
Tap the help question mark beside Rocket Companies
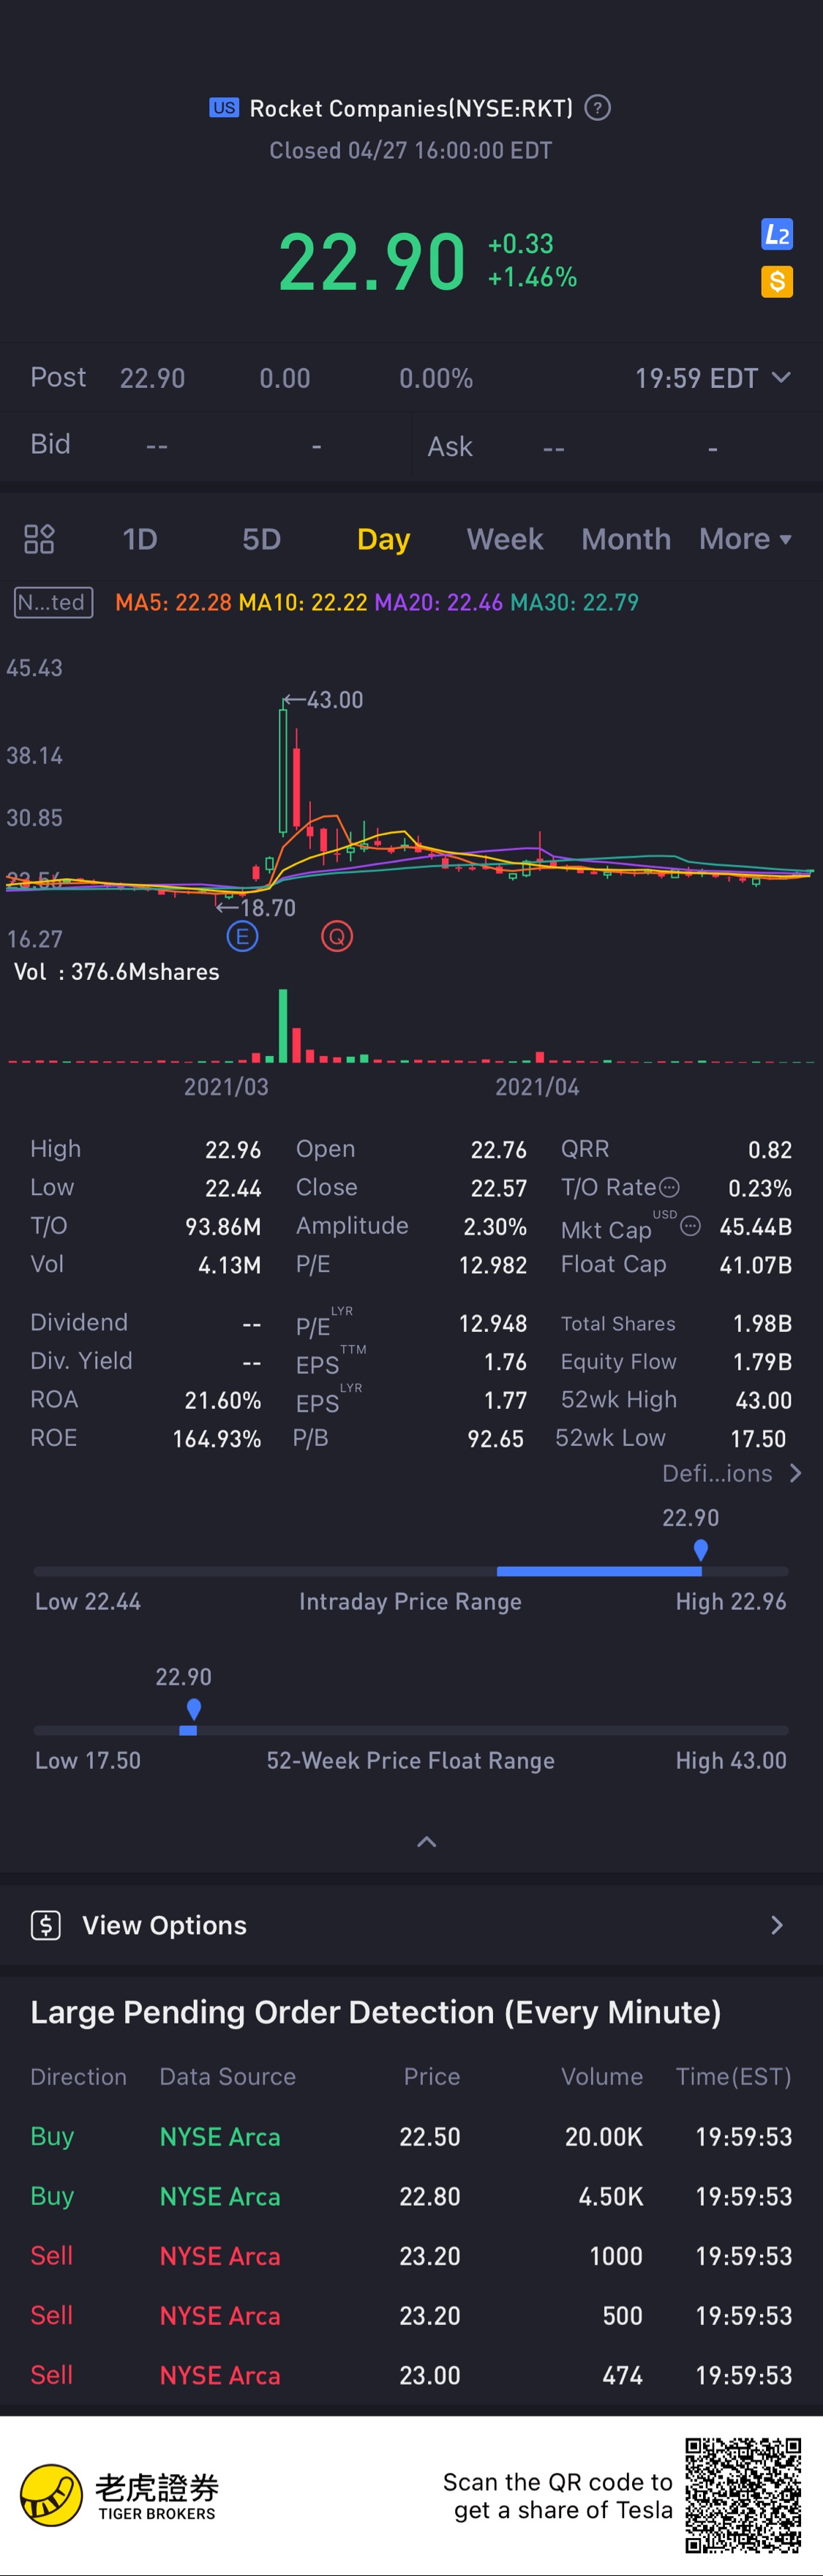tap(597, 108)
